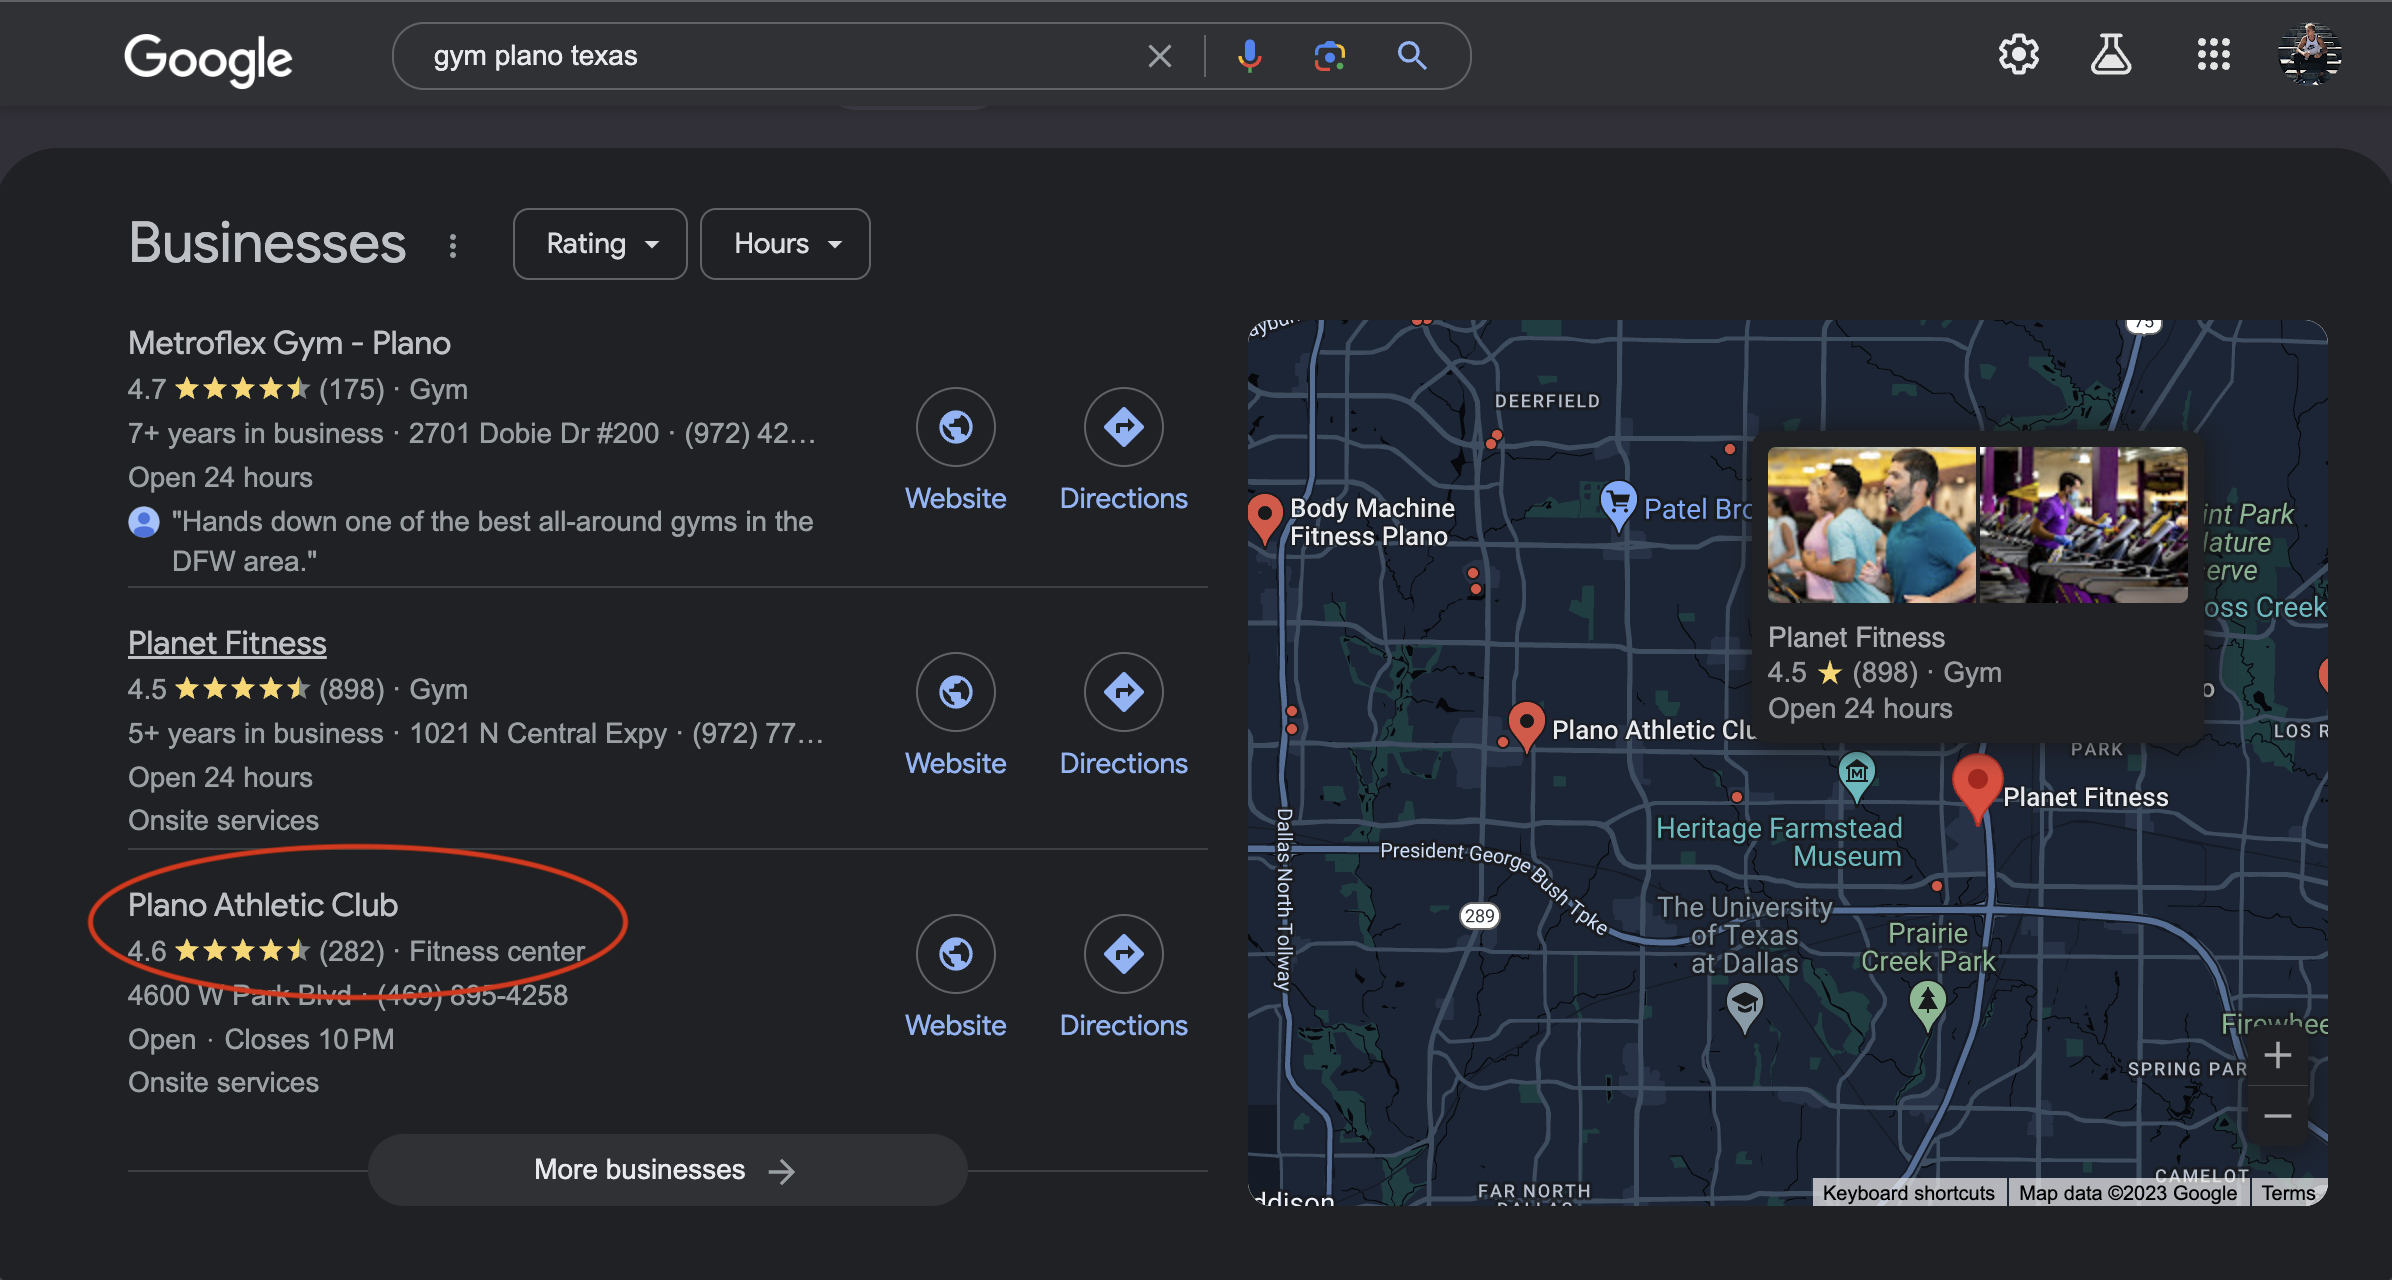2392x1280 pixels.
Task: Zoom out on the map
Action: [2277, 1116]
